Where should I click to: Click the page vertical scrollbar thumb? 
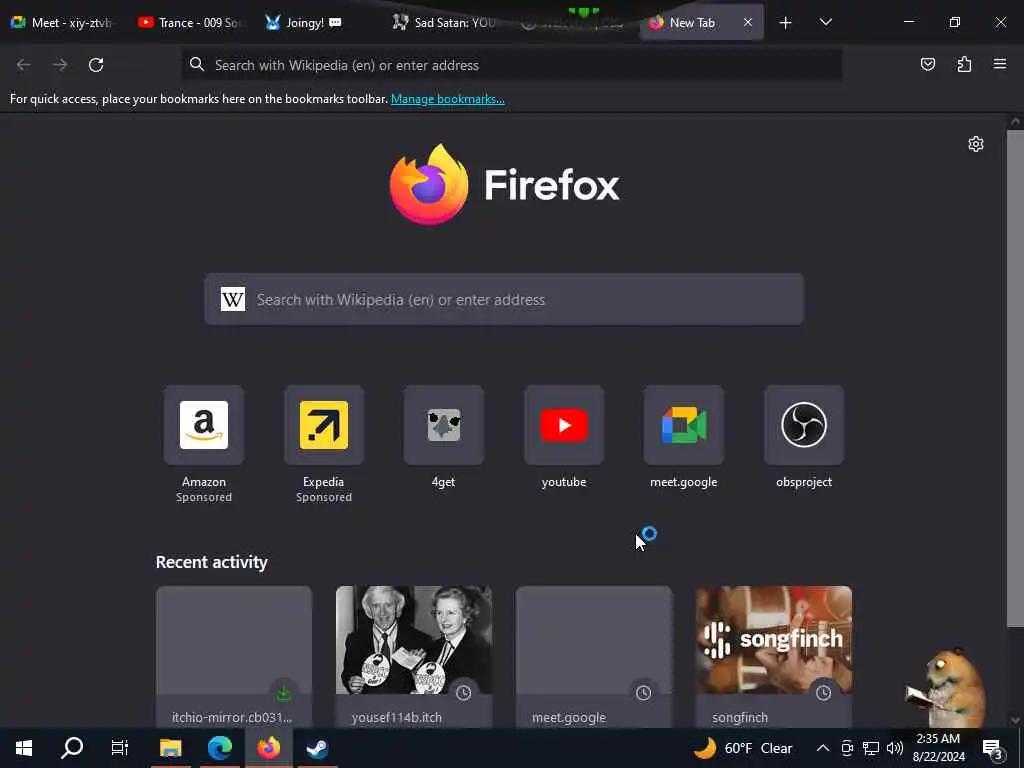(x=1015, y=379)
